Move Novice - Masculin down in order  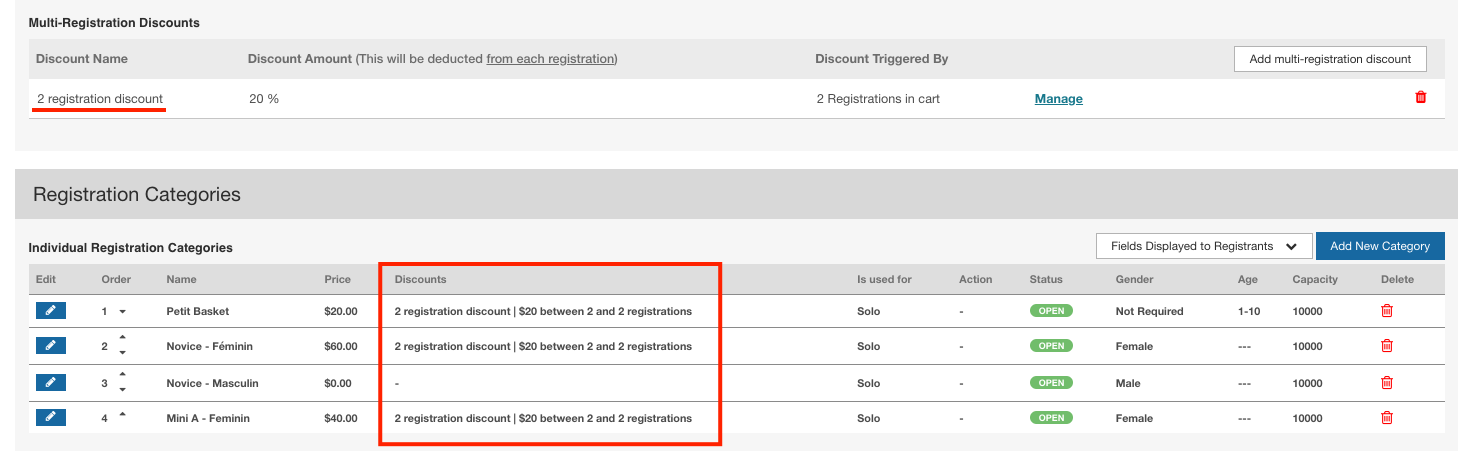coord(123,389)
